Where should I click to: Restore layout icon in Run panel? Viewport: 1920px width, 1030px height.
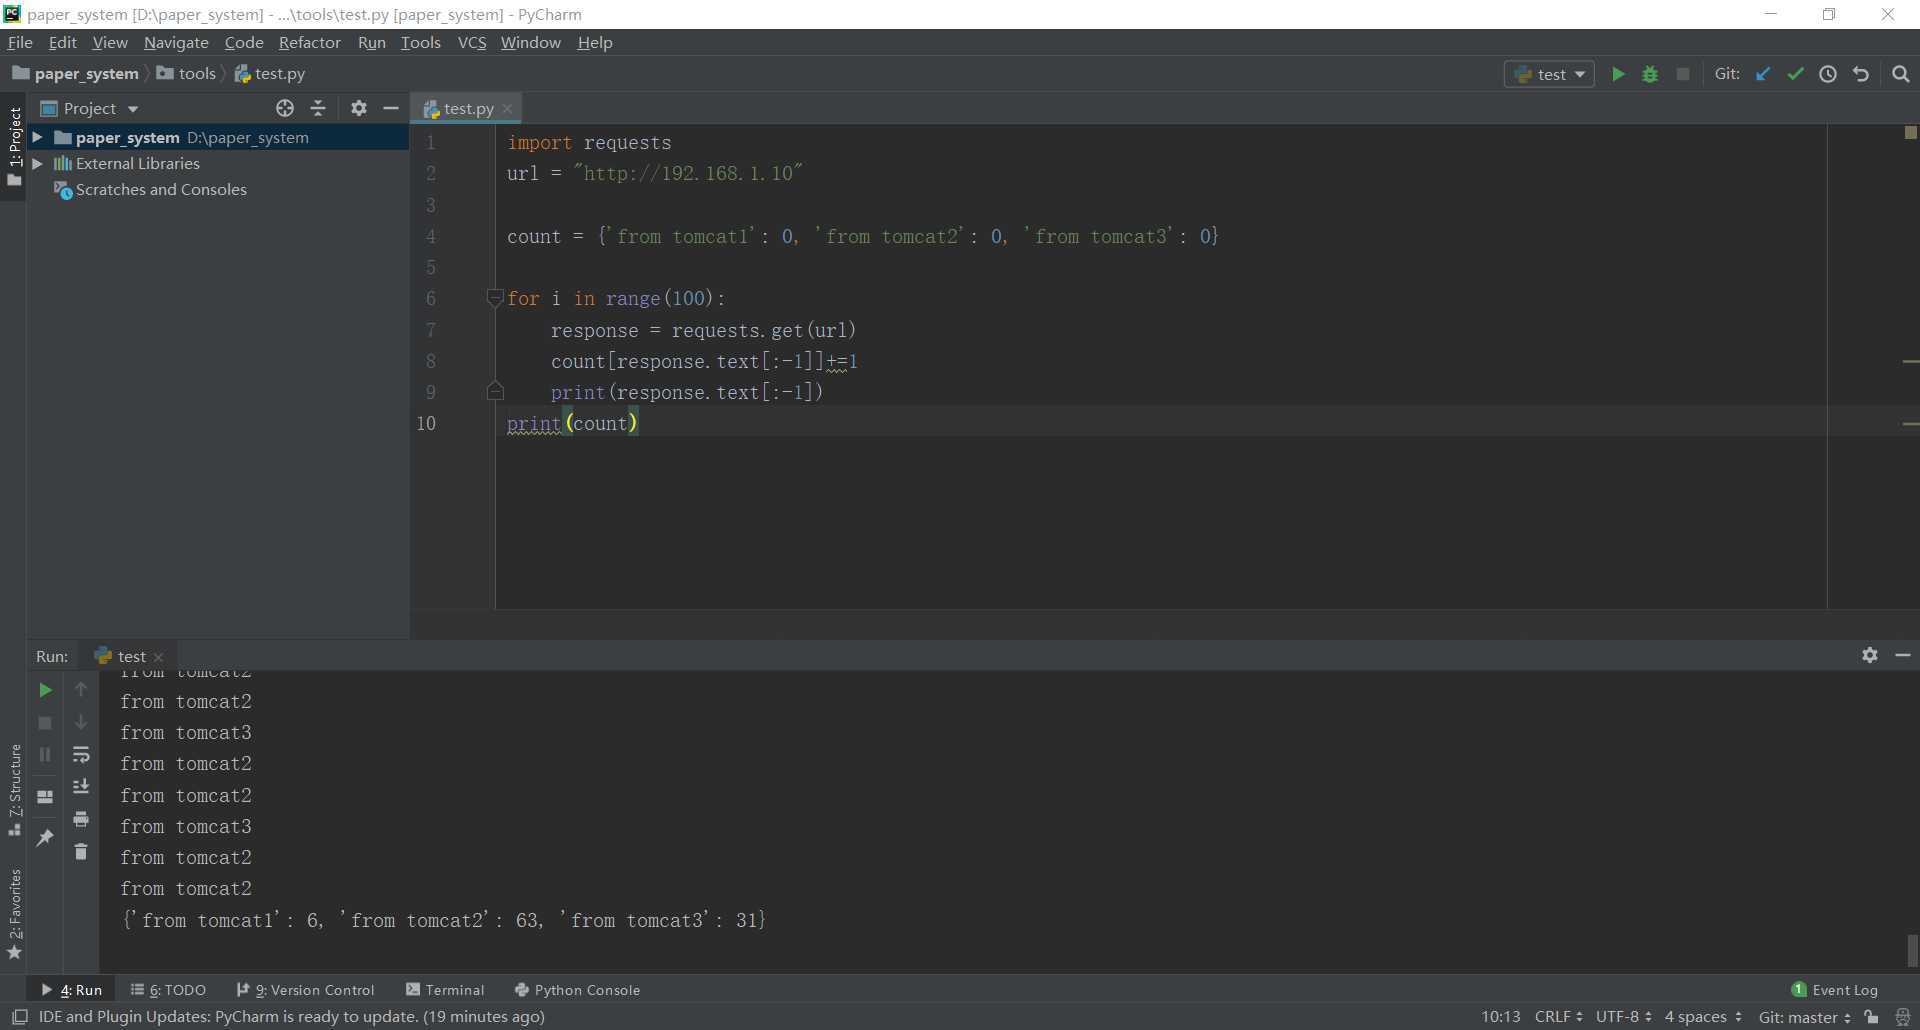coord(45,797)
